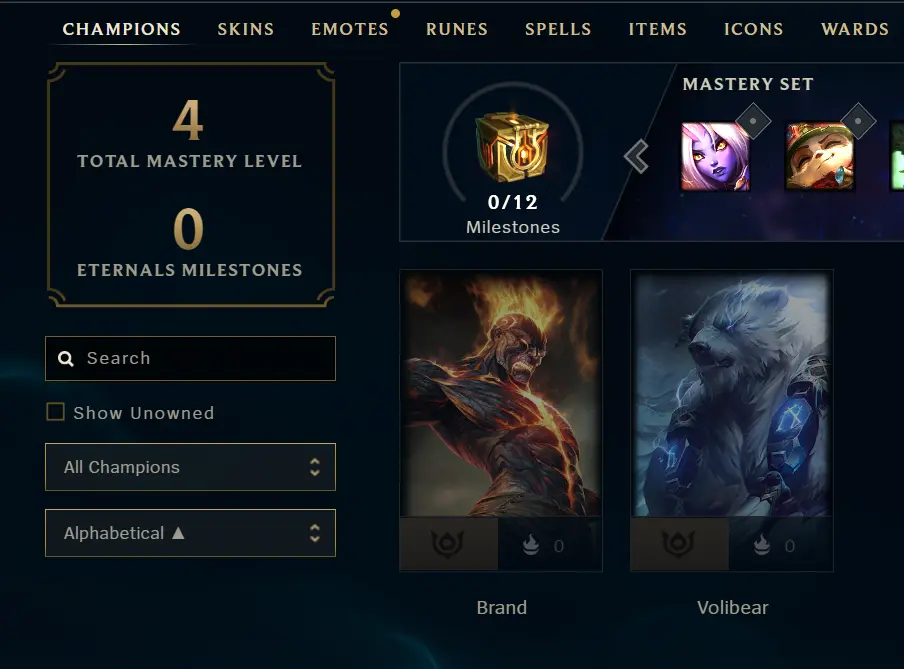
Task: Click the golden mastery chest icon
Action: pyautogui.click(x=512, y=146)
